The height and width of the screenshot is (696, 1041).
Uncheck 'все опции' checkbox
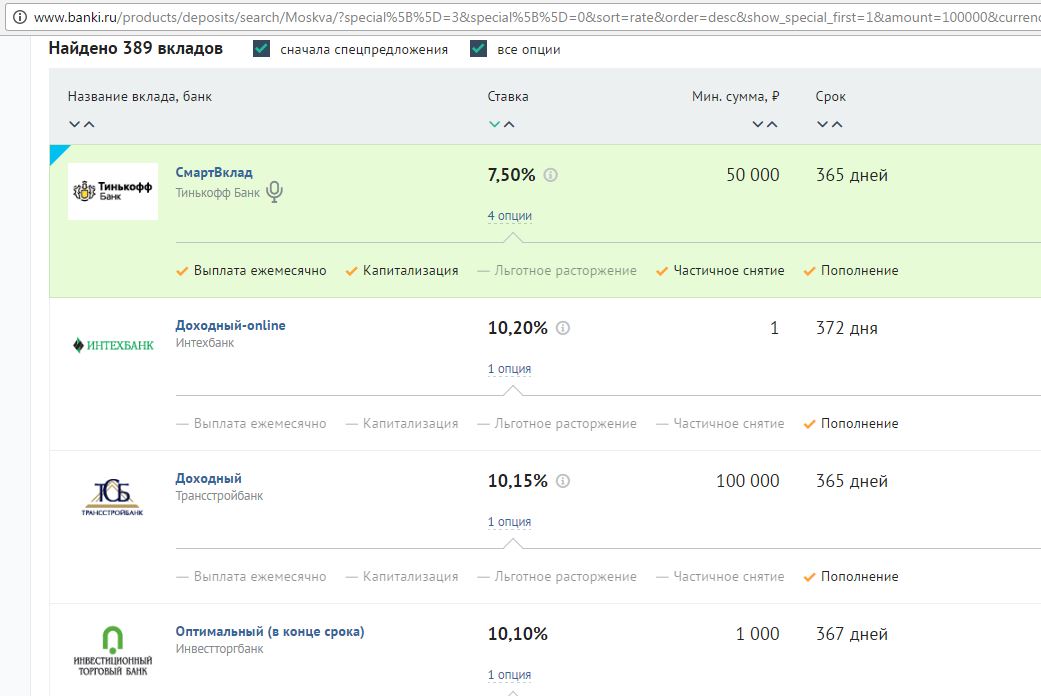pos(479,48)
